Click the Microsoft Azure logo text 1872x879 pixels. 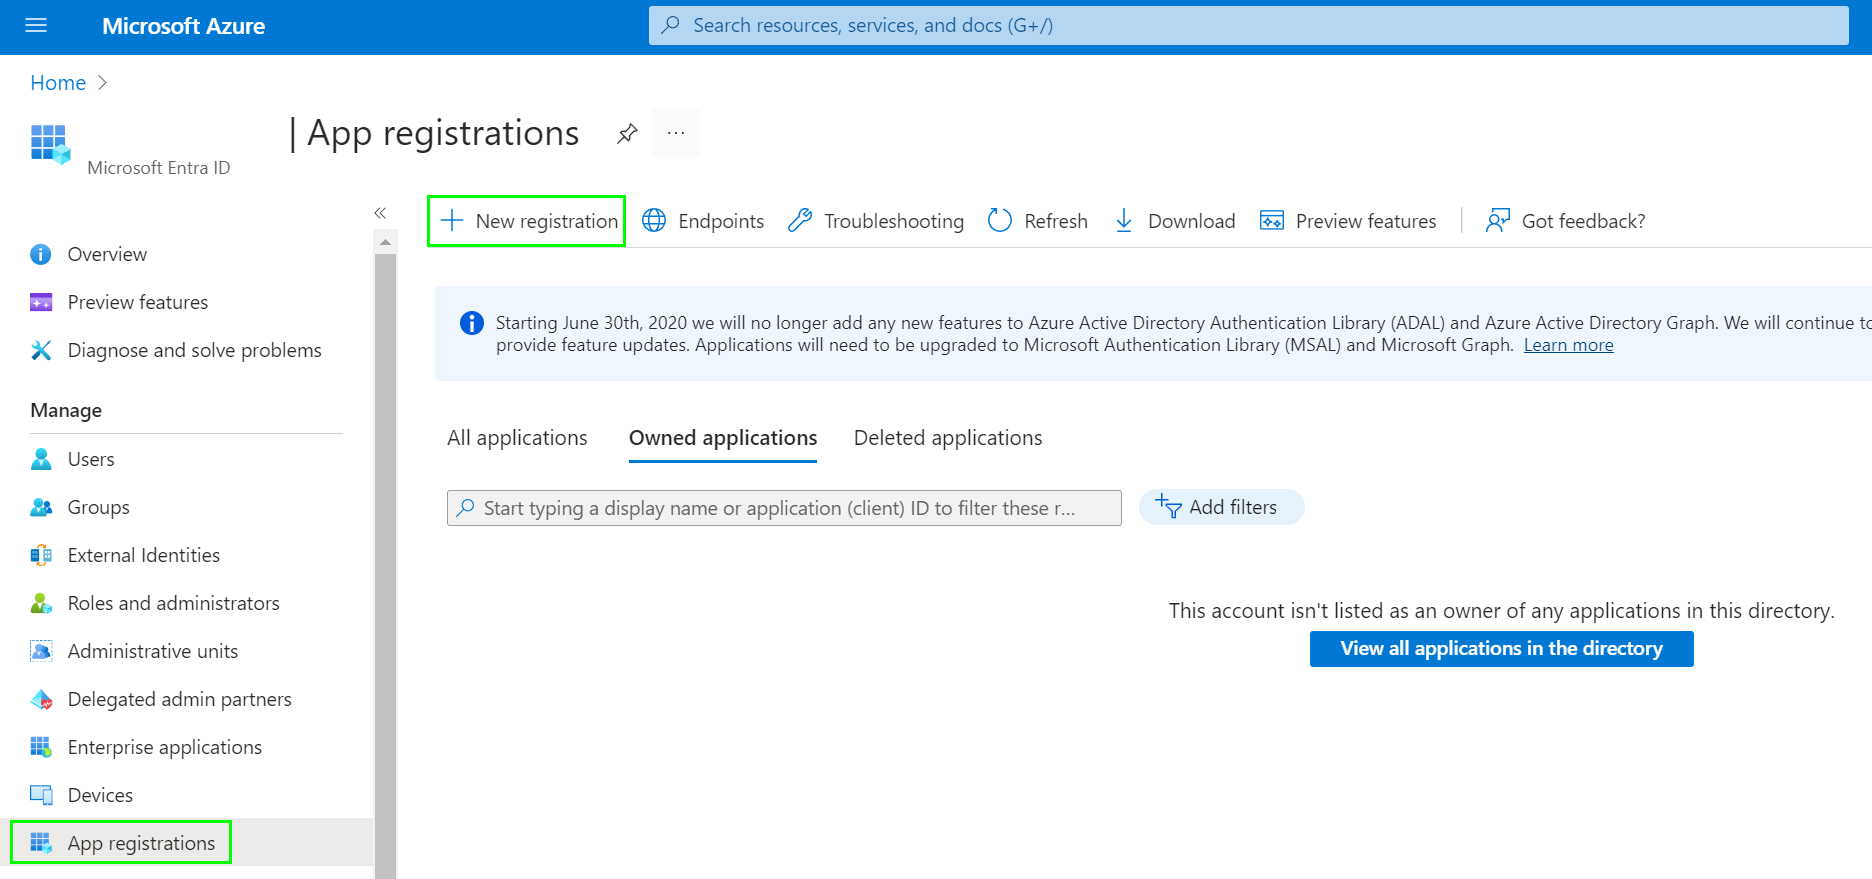point(183,26)
